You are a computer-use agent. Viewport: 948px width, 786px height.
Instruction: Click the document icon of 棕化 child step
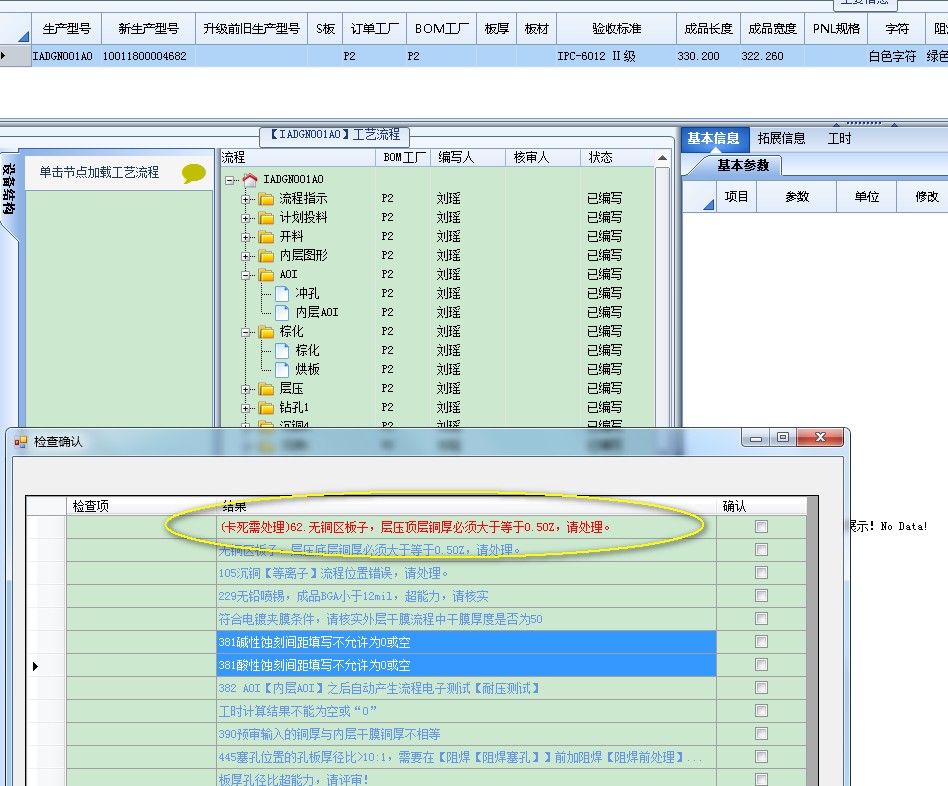point(282,351)
